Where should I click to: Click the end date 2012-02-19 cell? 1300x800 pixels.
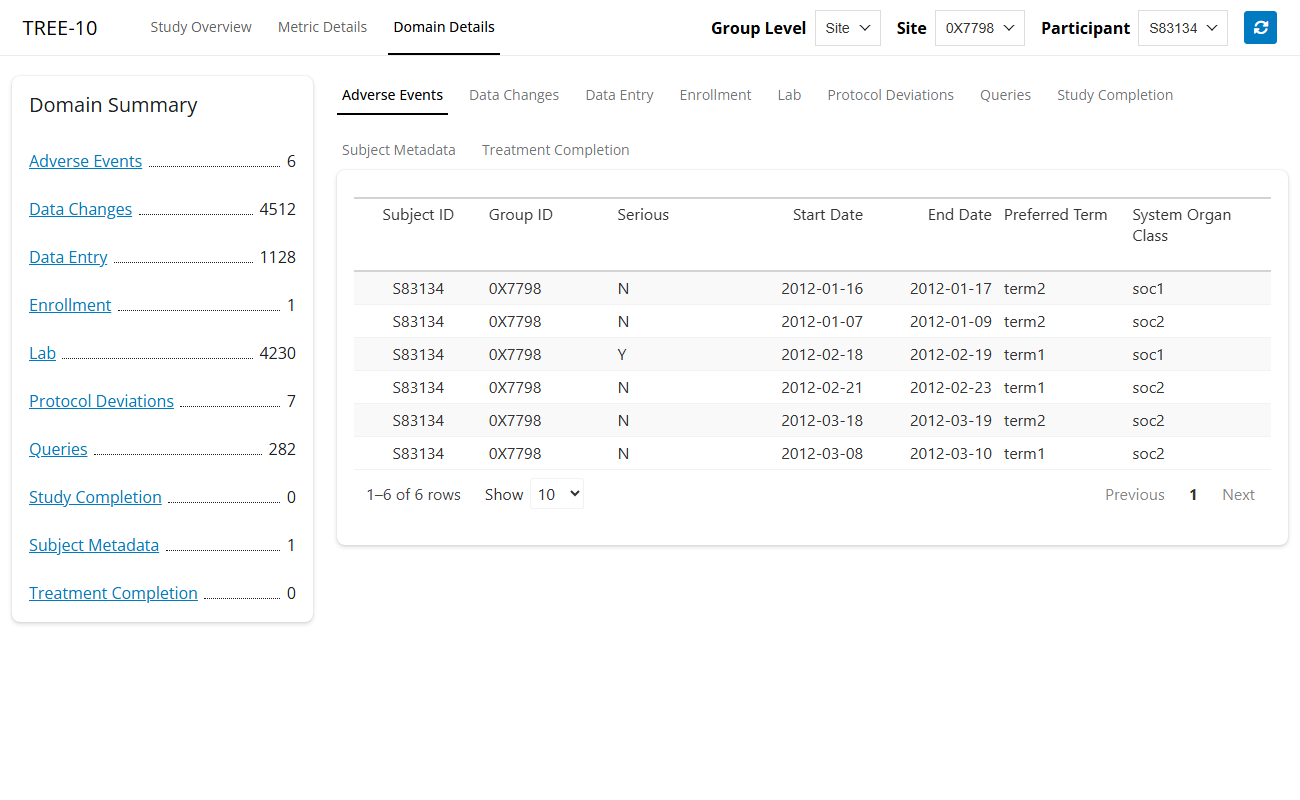click(x=950, y=355)
